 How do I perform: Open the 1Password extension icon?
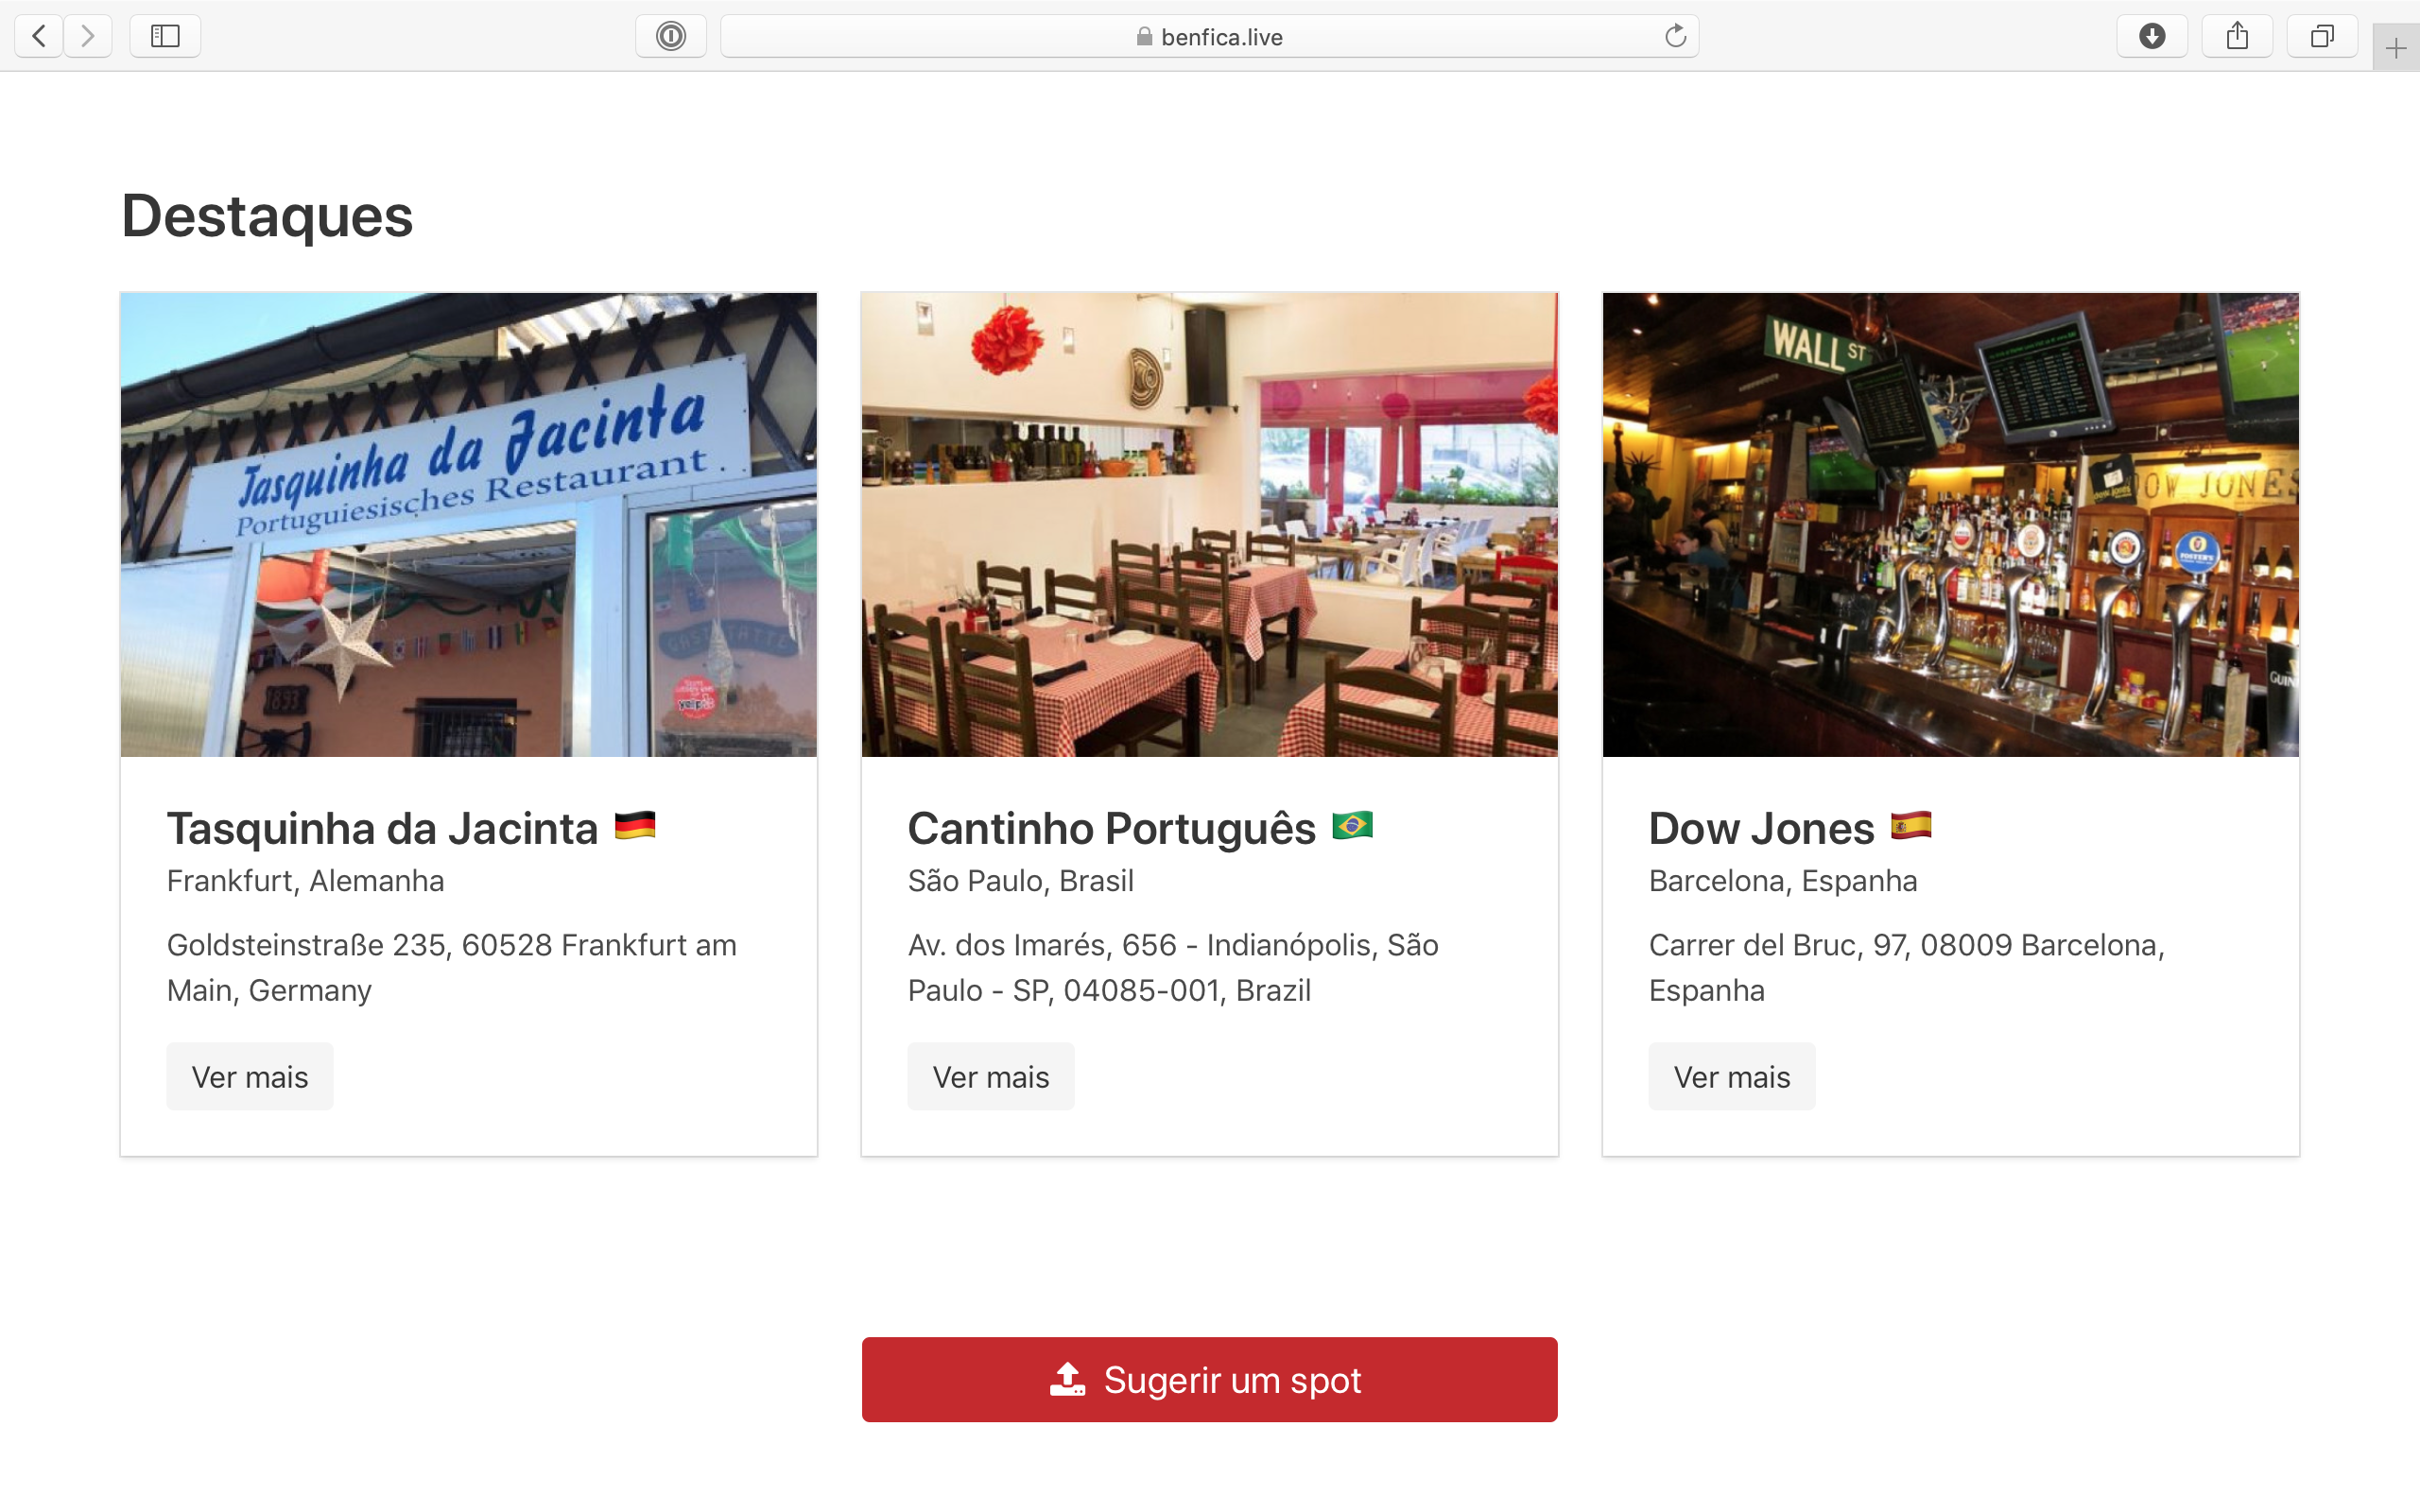[671, 36]
